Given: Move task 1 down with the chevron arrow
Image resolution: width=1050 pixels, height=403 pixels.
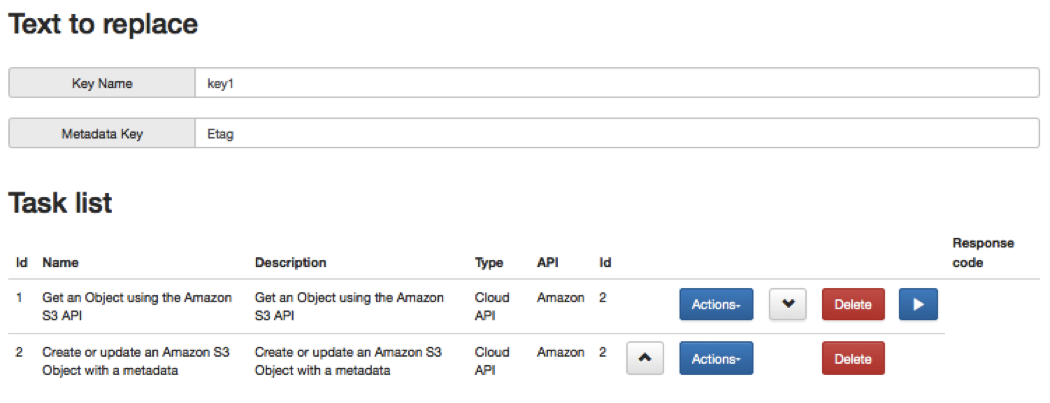Looking at the screenshot, I should tap(788, 305).
